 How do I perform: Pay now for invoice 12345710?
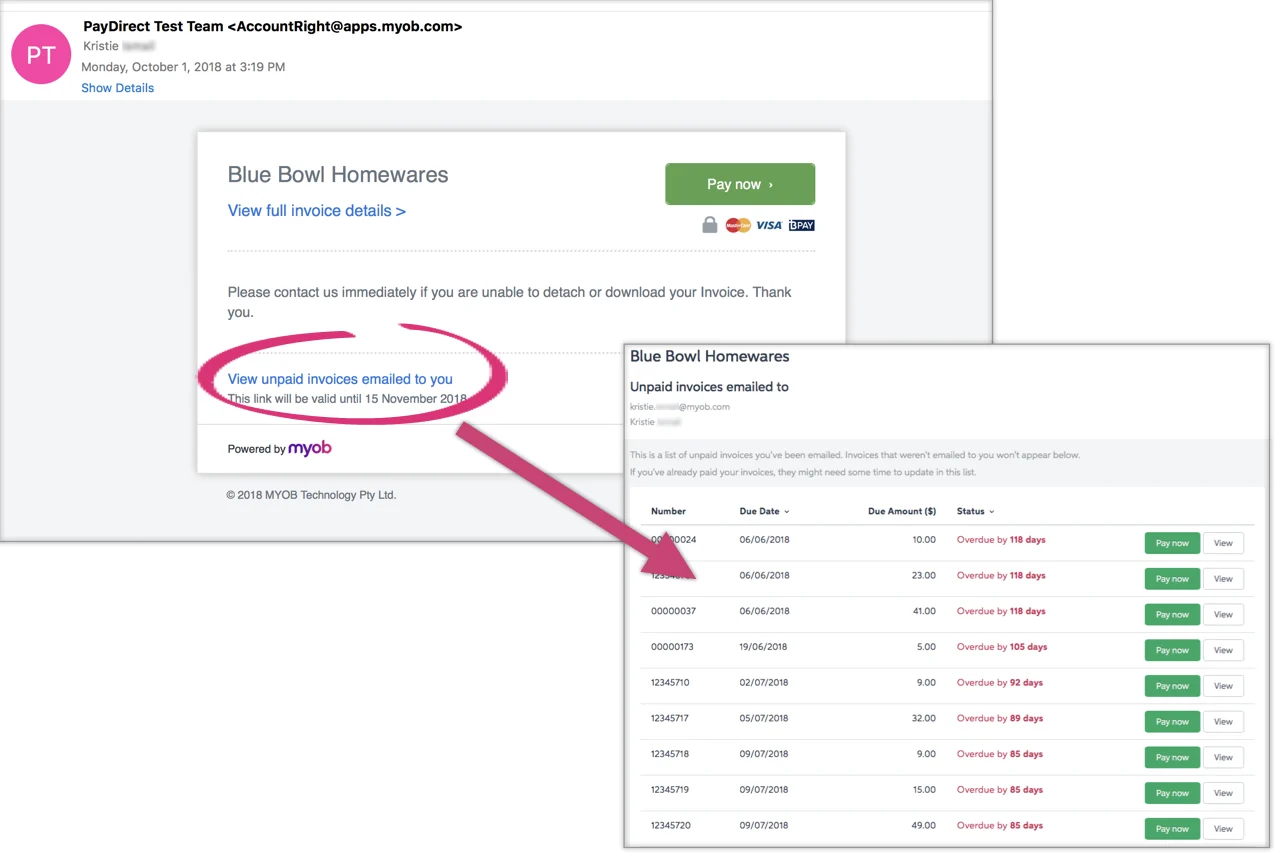(1172, 686)
